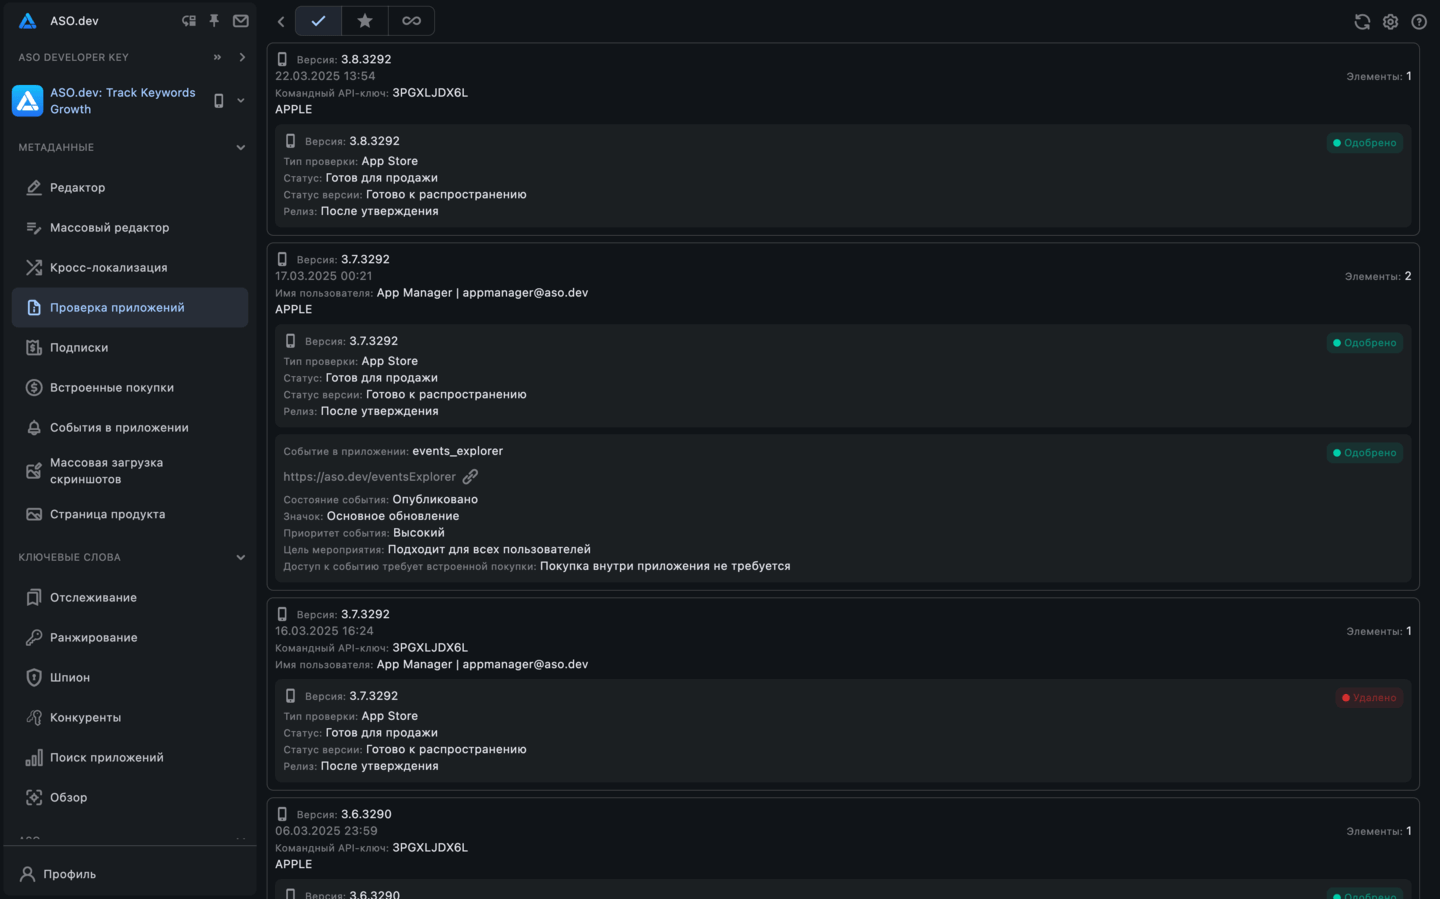Select Встроенные покупки in the sidebar
Screen dimensions: 1440x899
click(x=111, y=388)
